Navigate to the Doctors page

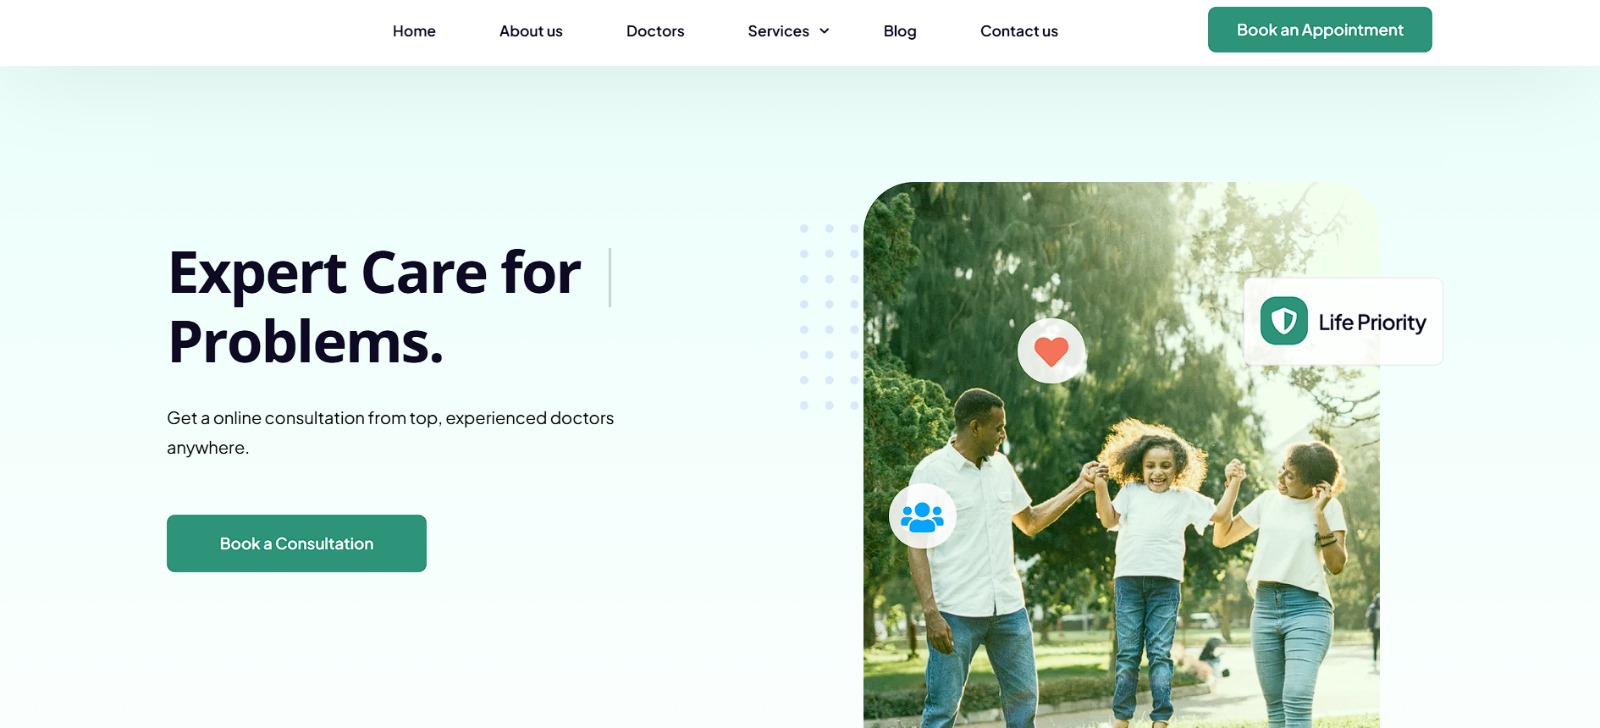655,31
